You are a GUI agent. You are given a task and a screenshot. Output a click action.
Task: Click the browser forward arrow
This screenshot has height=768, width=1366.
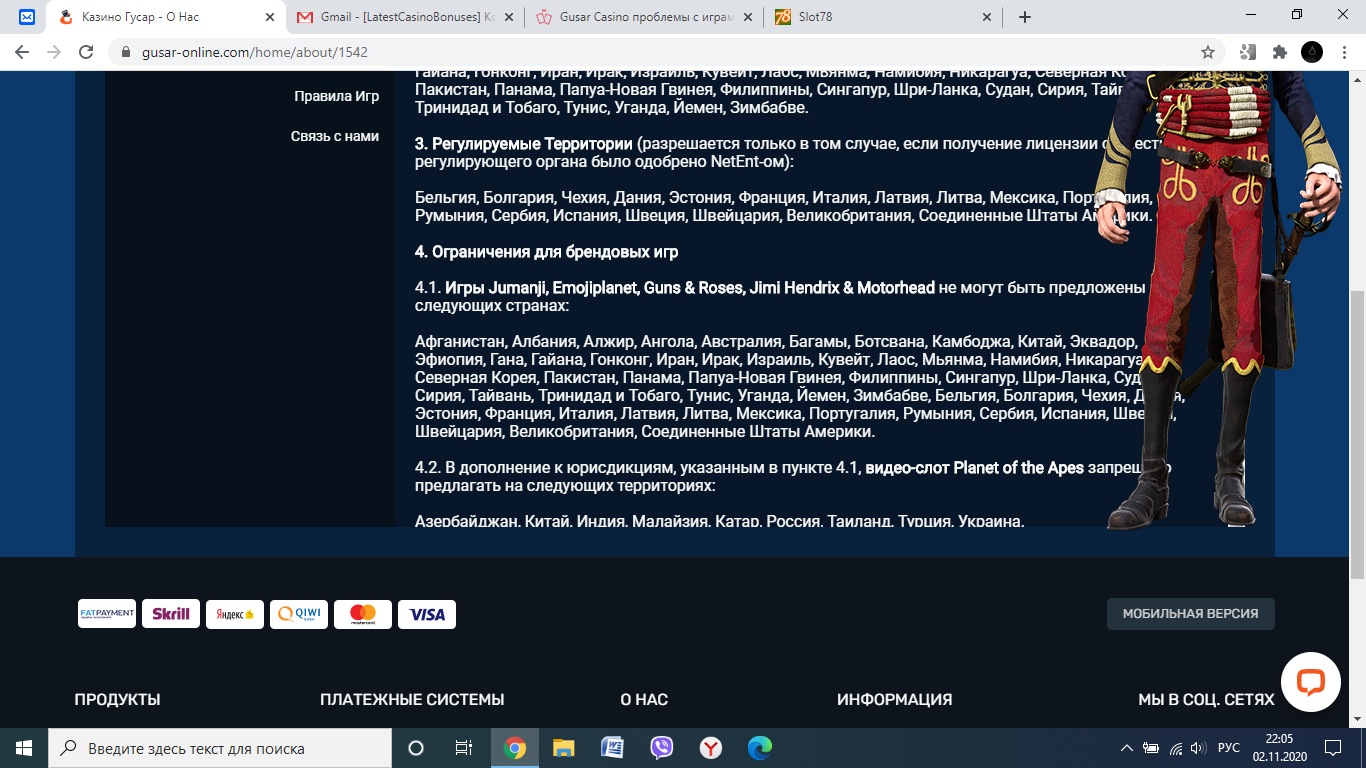54,52
